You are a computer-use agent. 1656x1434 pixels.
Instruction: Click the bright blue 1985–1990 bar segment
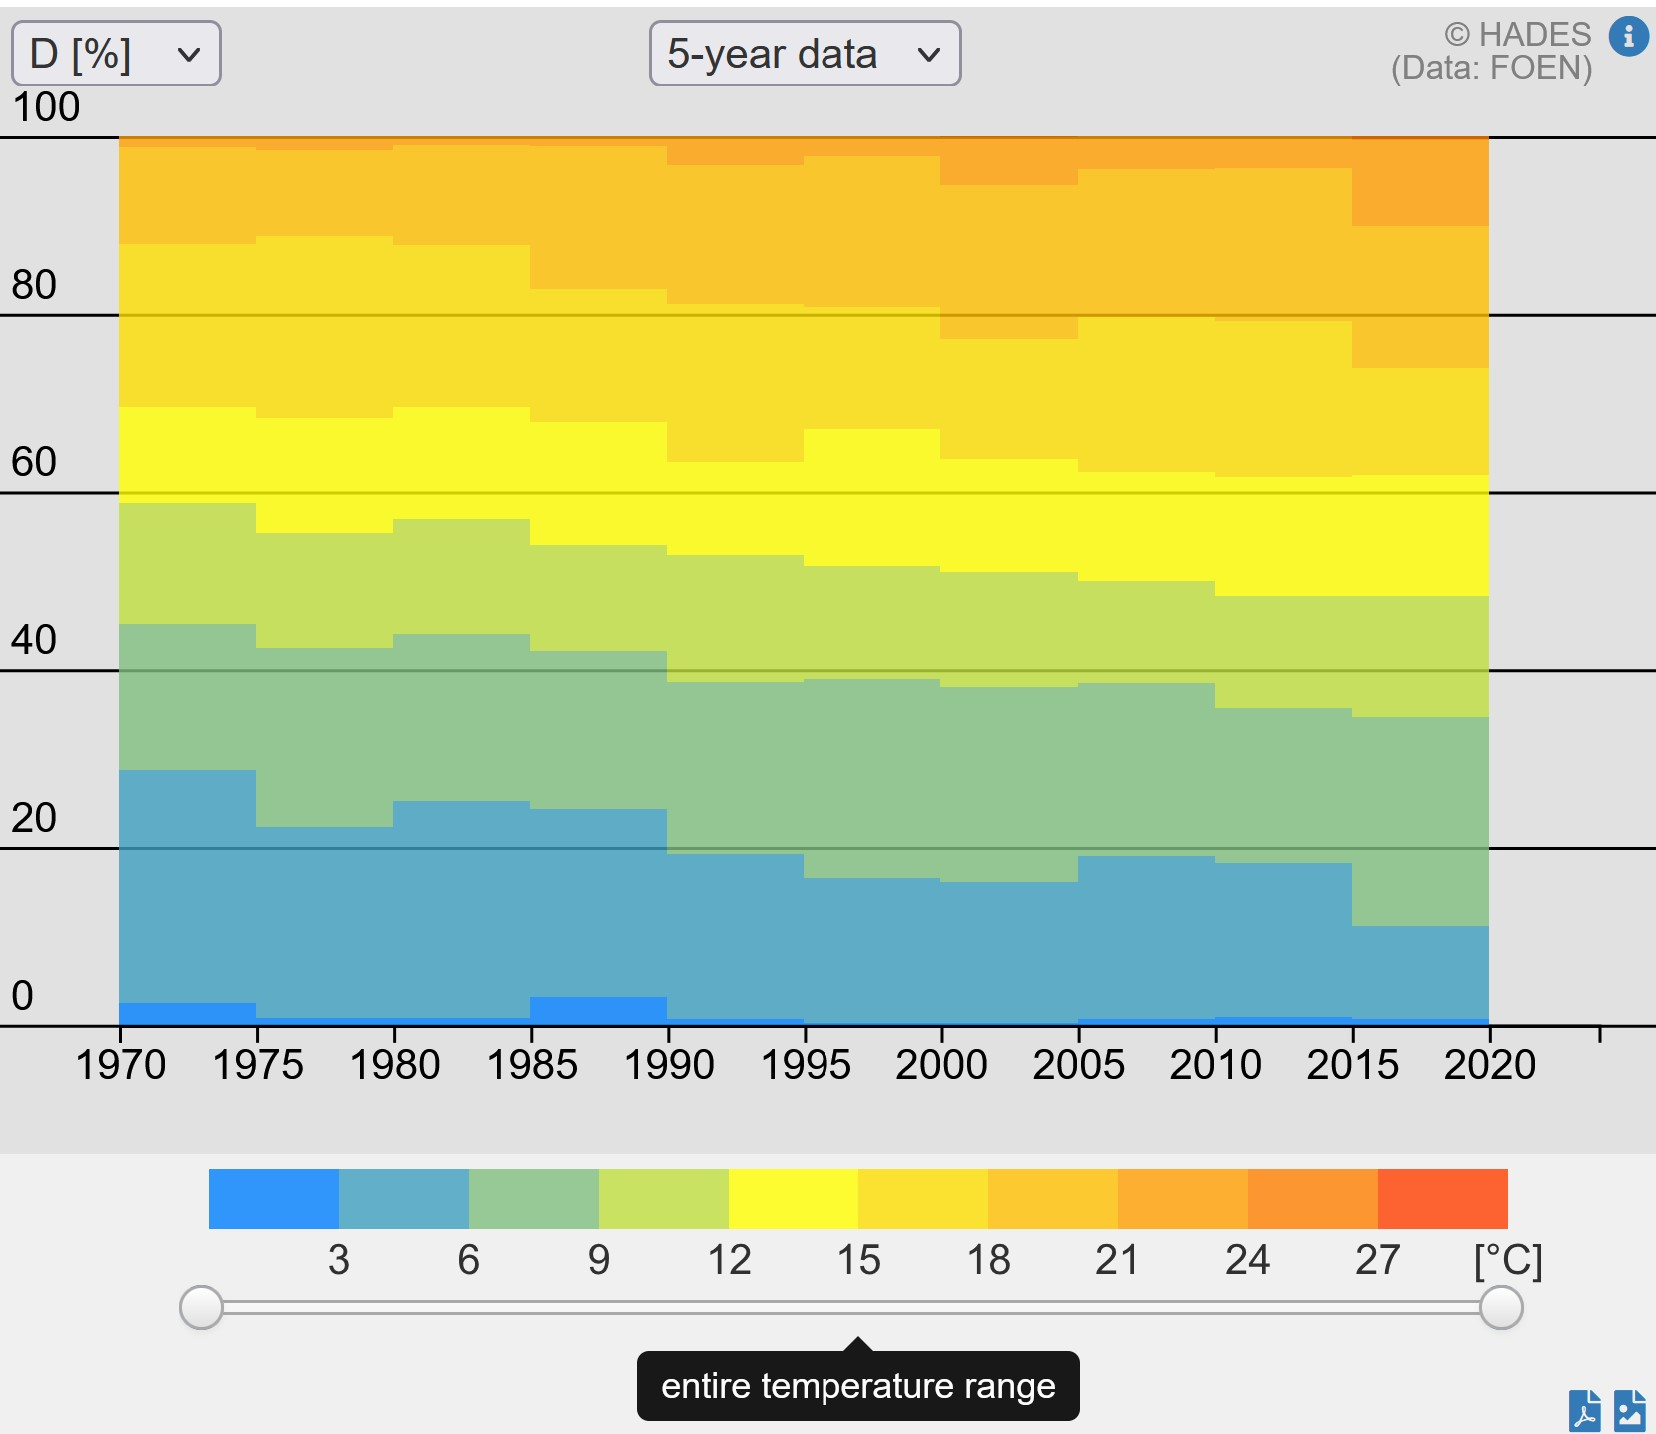[x=598, y=1010]
